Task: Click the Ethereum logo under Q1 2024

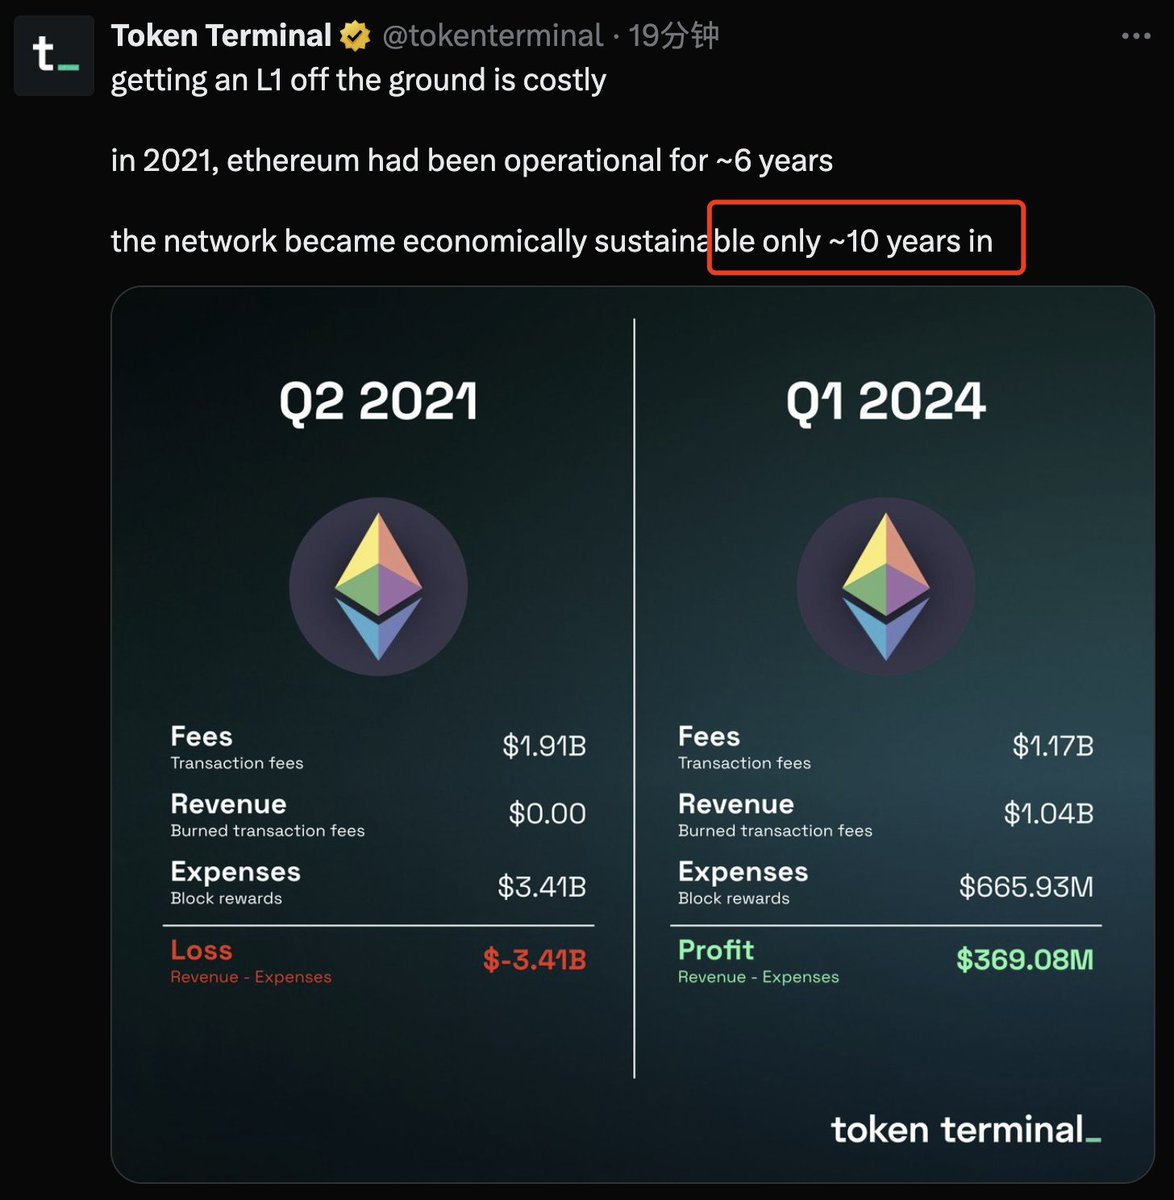Action: click(885, 587)
